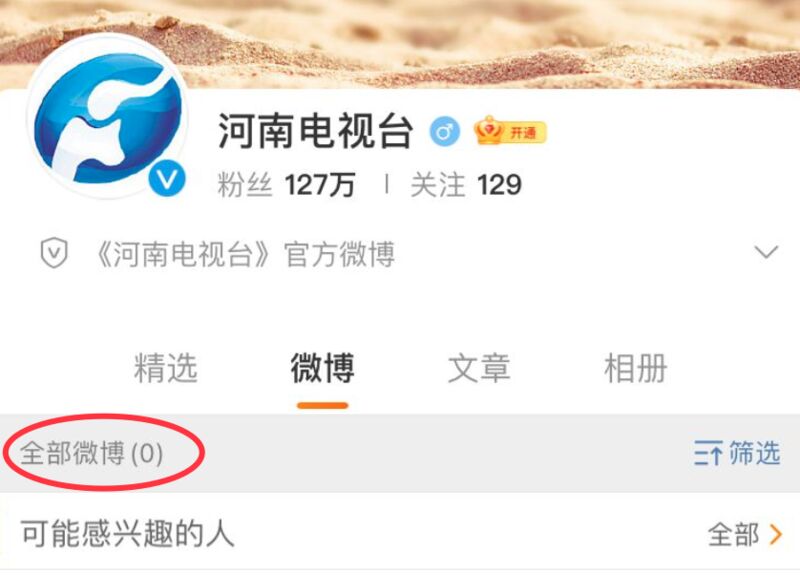Select the 微博 tab
The width and height of the screenshot is (800, 575).
pyautogui.click(x=322, y=368)
